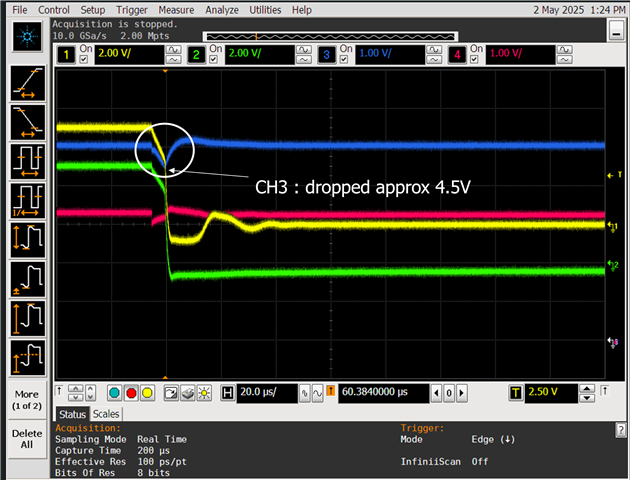The height and width of the screenshot is (480, 630).
Task: Open channel 3 setup button
Action: pos(327,55)
